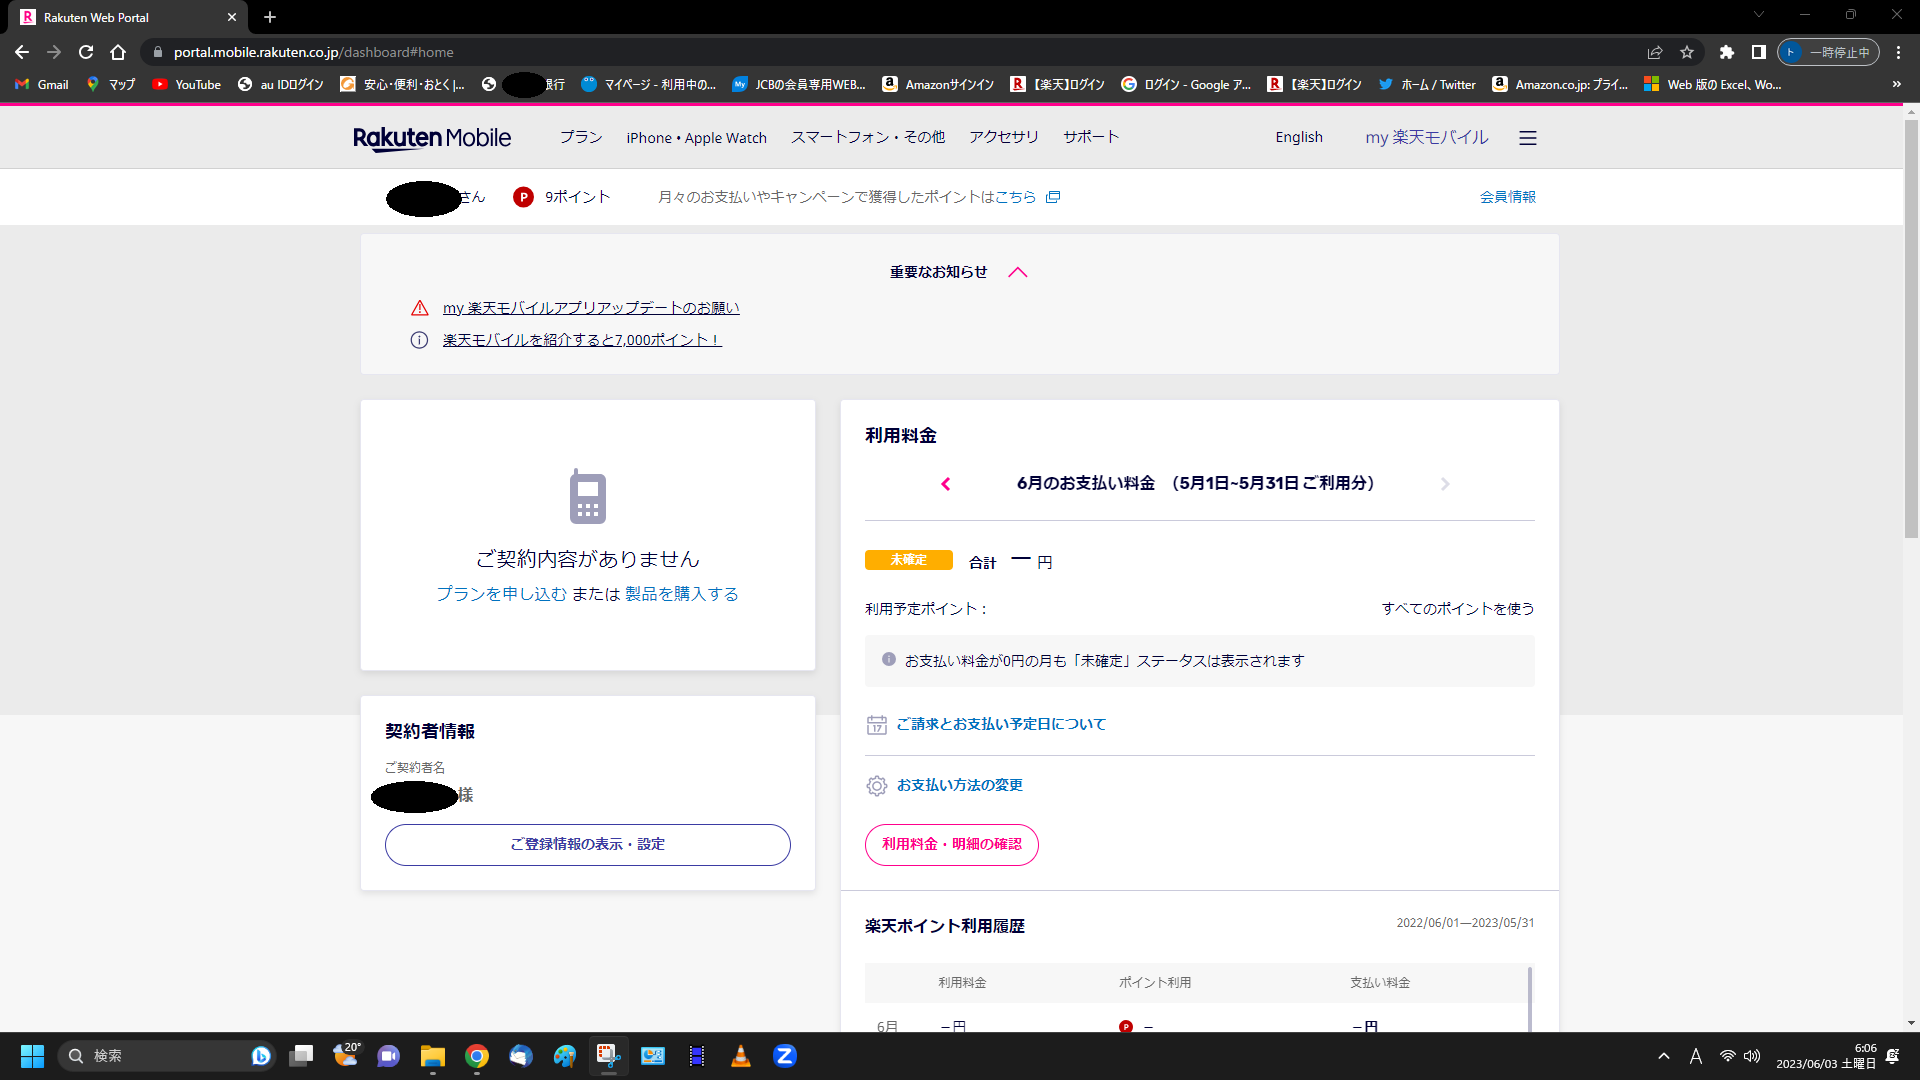This screenshot has height=1080, width=1920.
Task: Open the hamburger menu icon
Action: [x=1527, y=138]
